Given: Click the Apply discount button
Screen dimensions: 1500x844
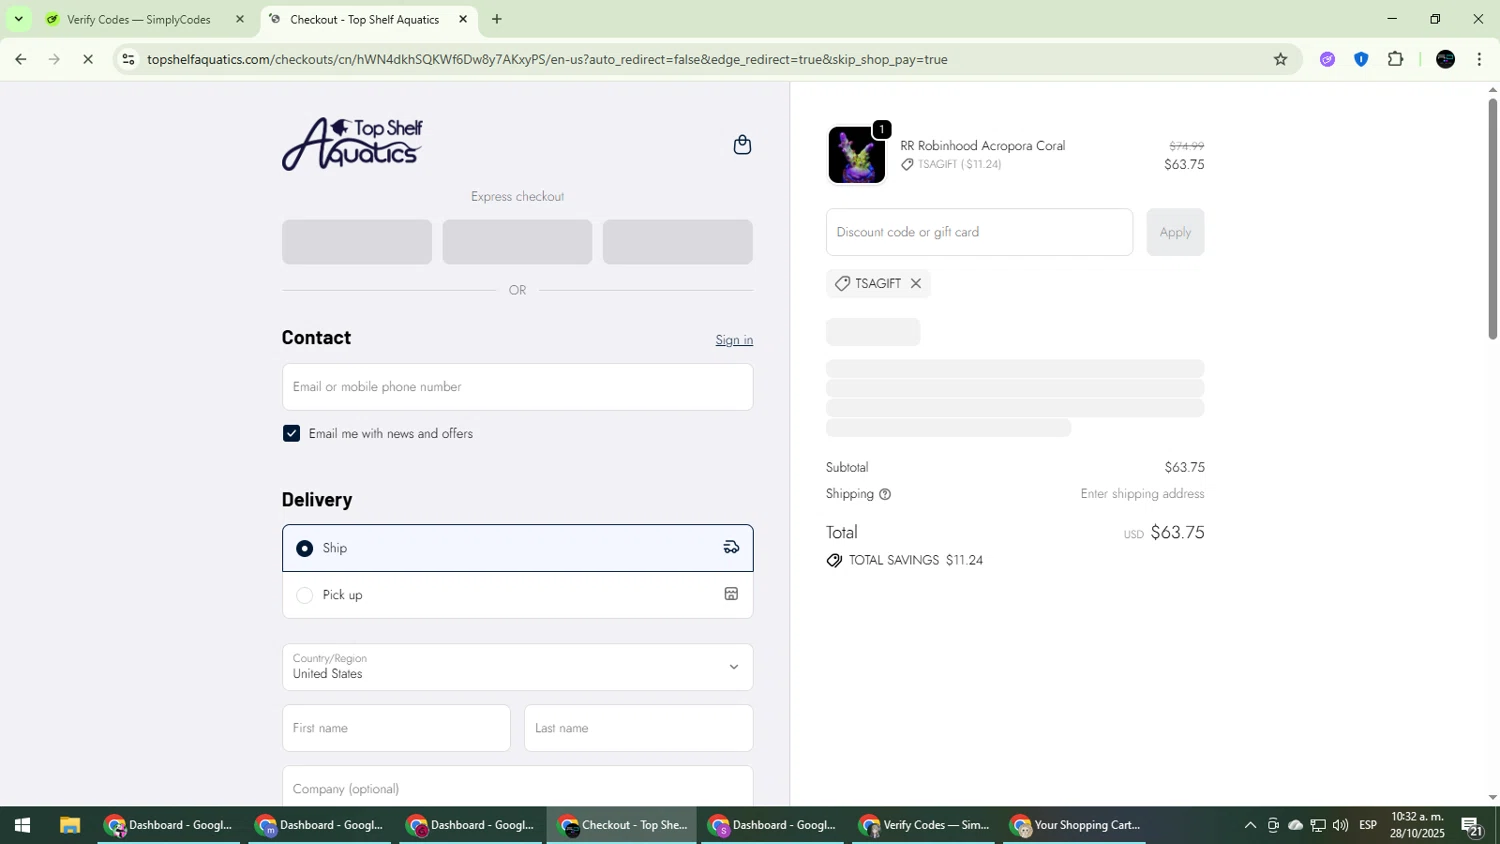Looking at the screenshot, I should (1175, 232).
